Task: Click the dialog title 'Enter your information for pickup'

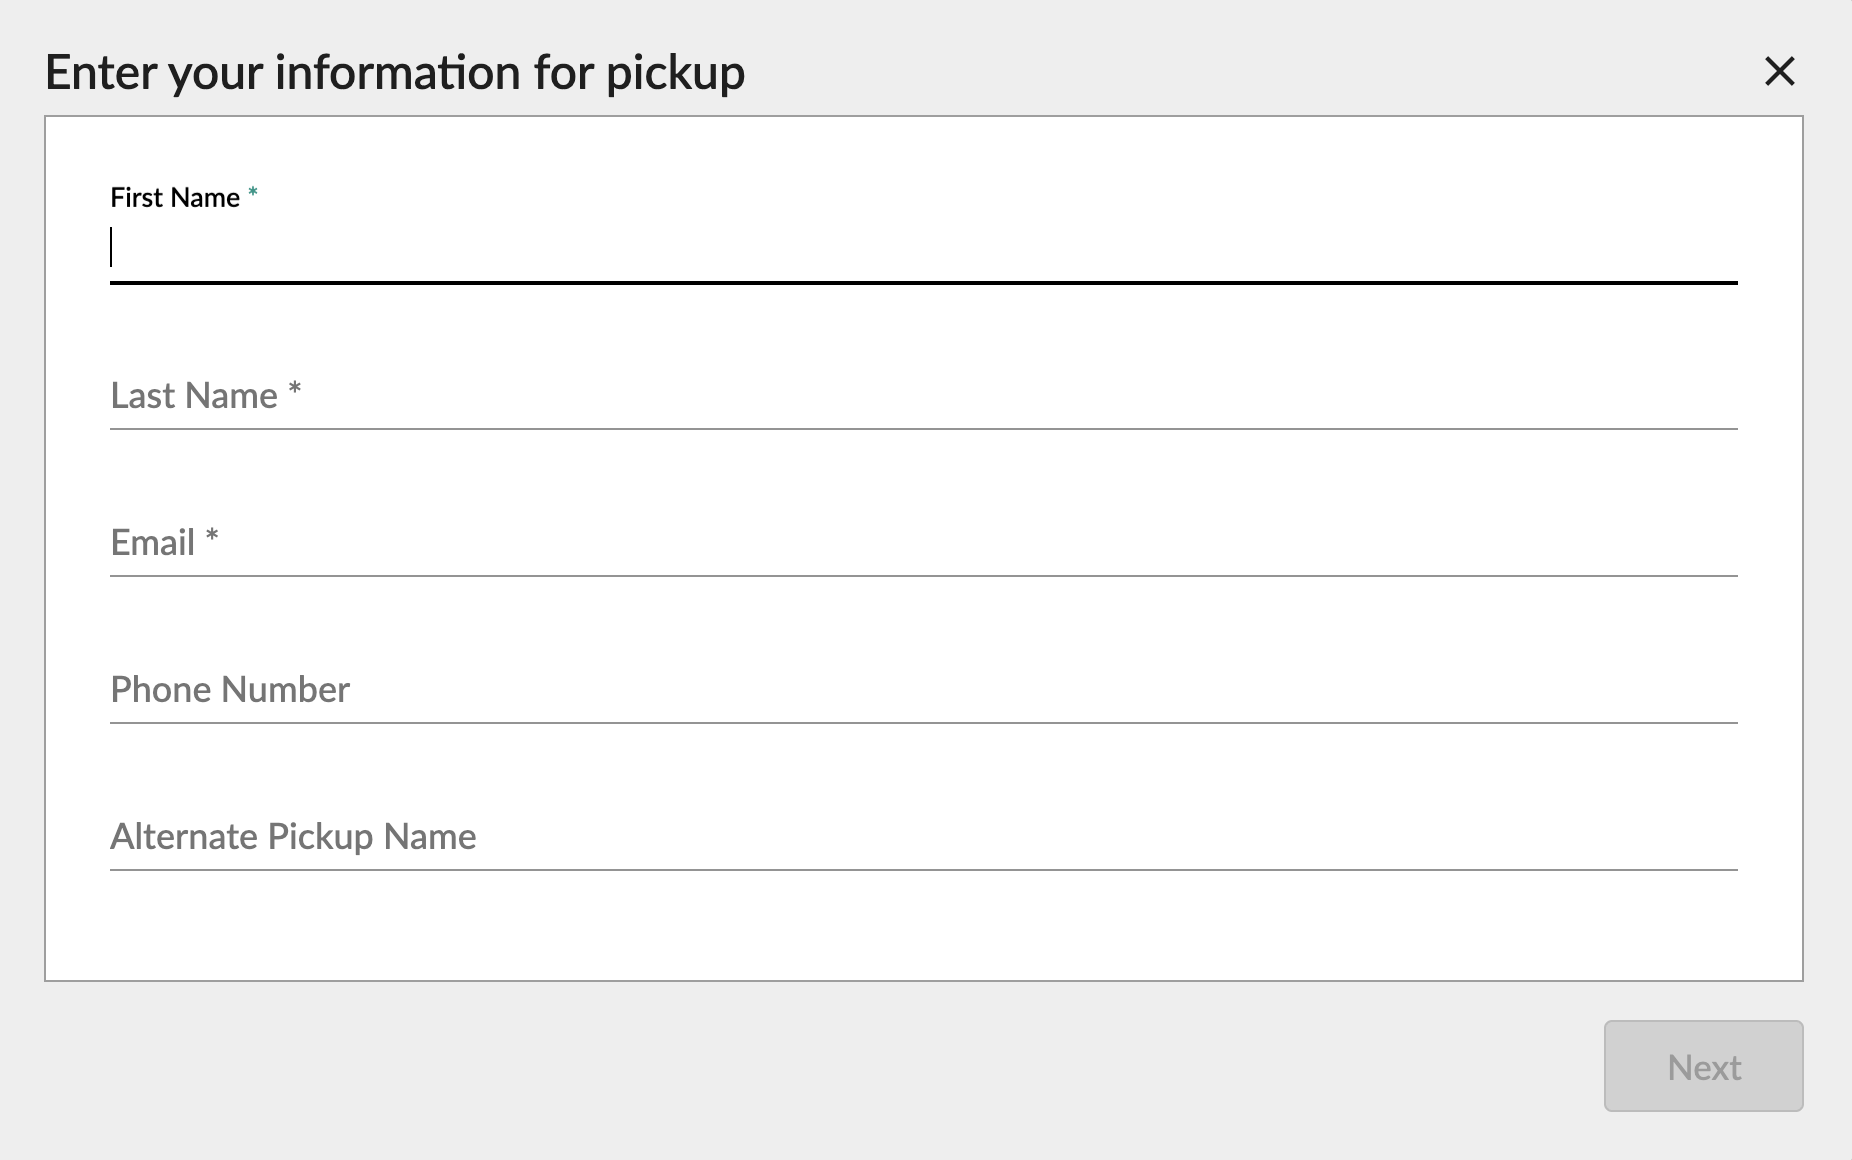Action: pyautogui.click(x=395, y=73)
